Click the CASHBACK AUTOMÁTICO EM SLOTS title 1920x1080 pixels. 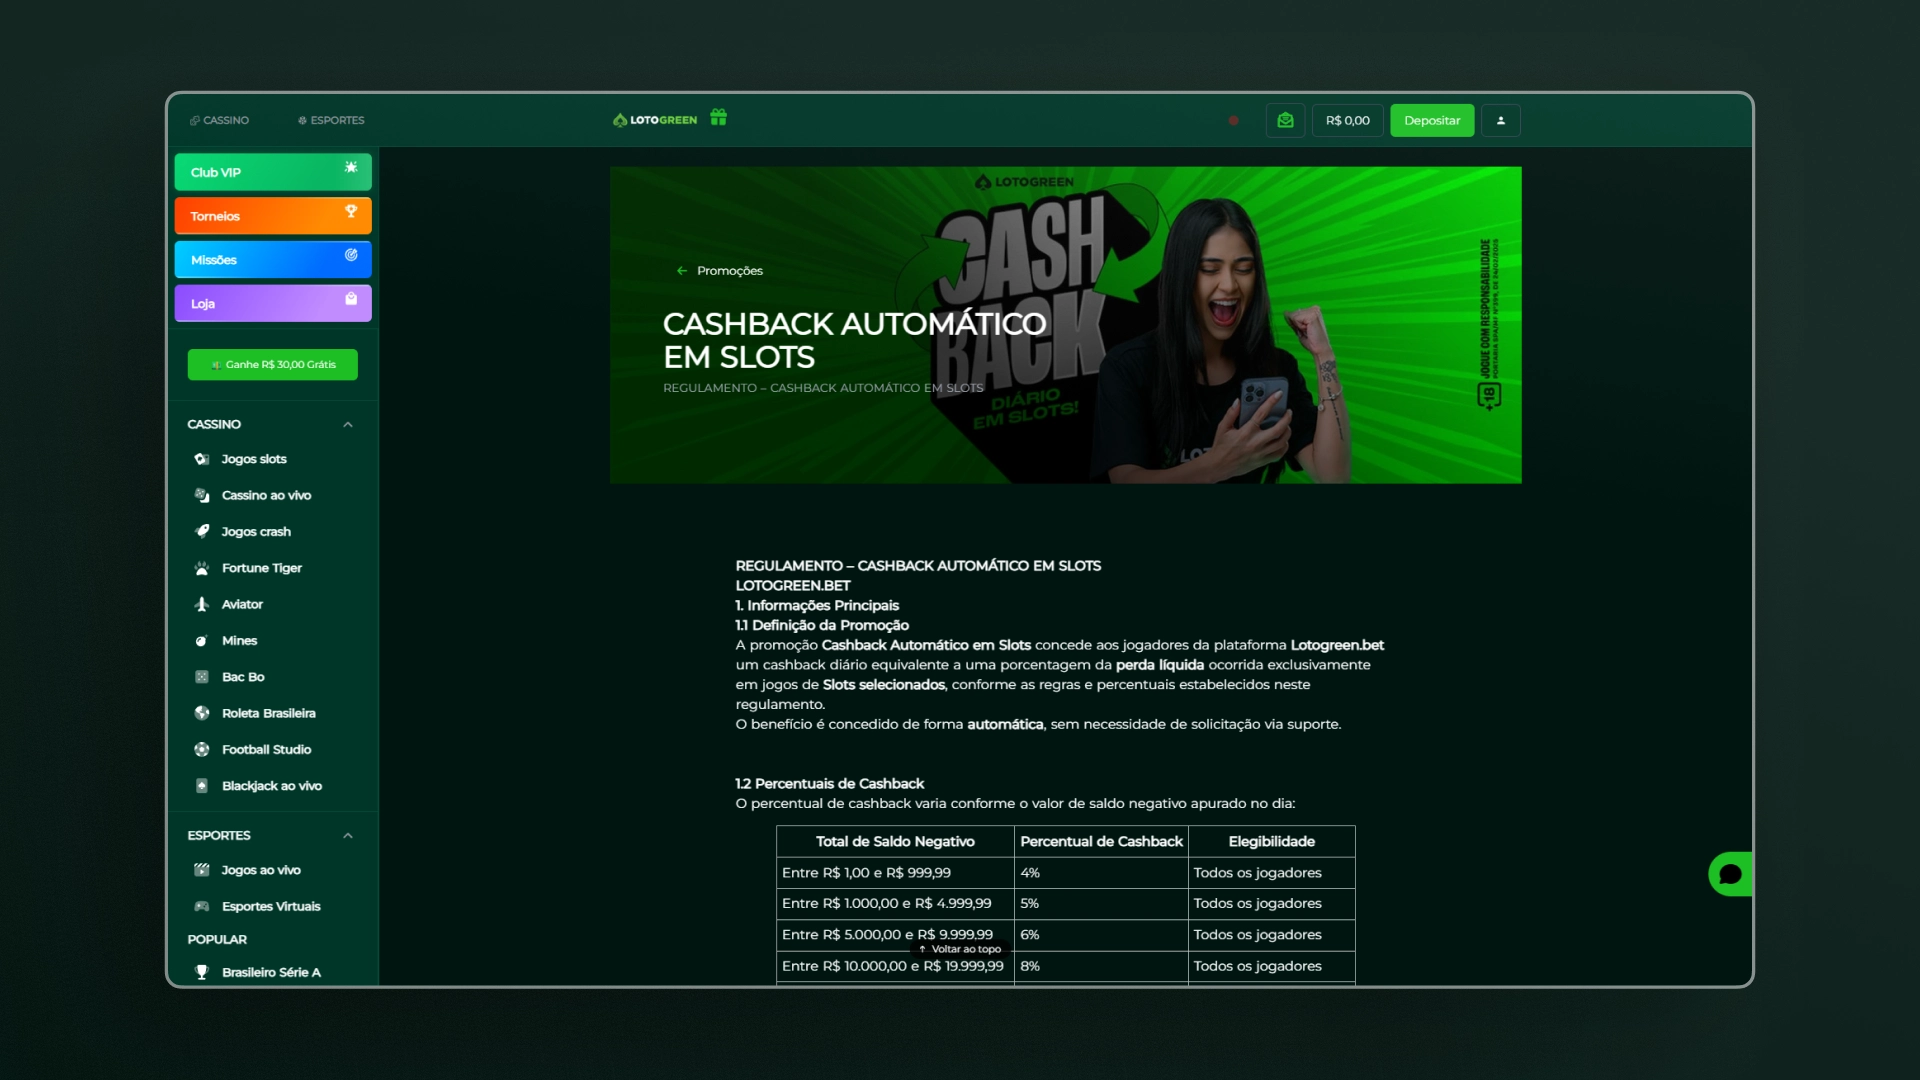[x=854, y=340]
